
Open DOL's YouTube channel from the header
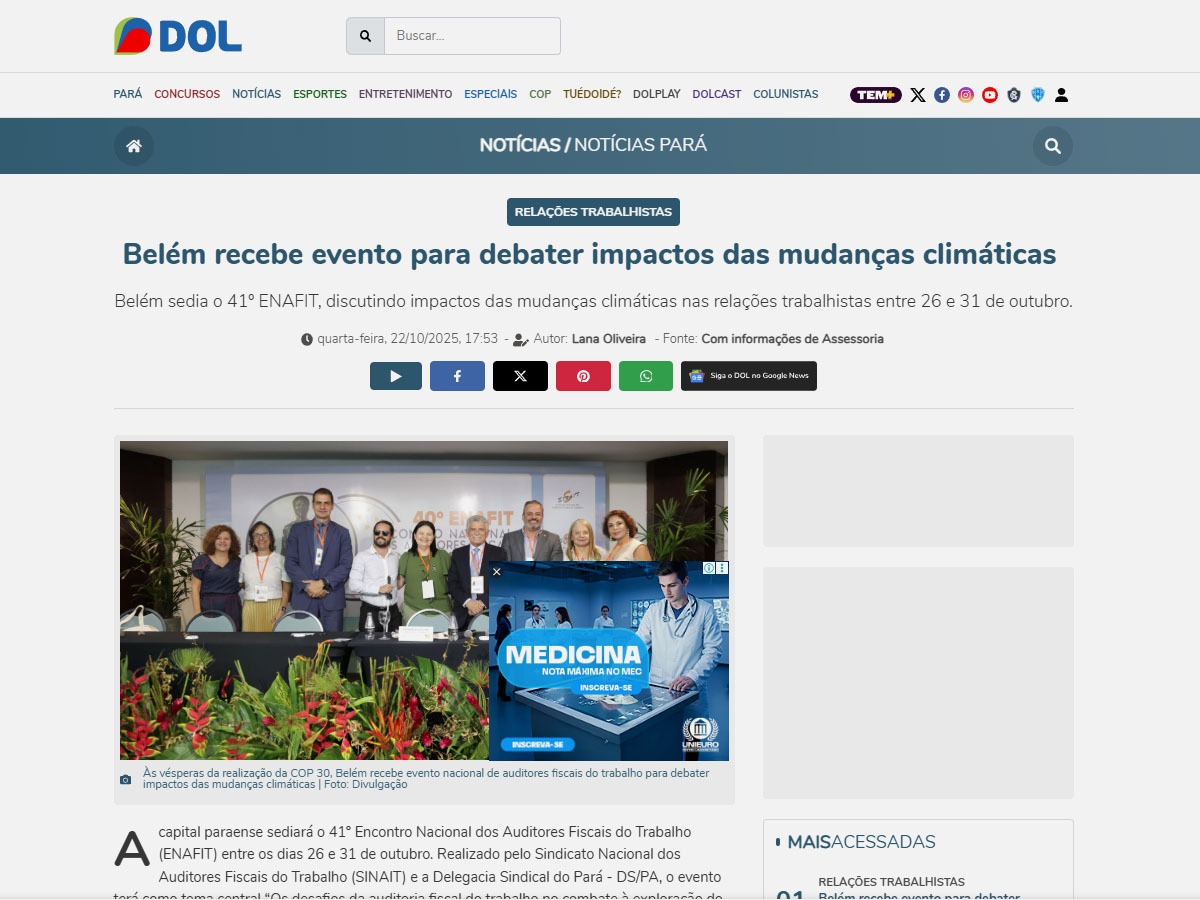990,95
